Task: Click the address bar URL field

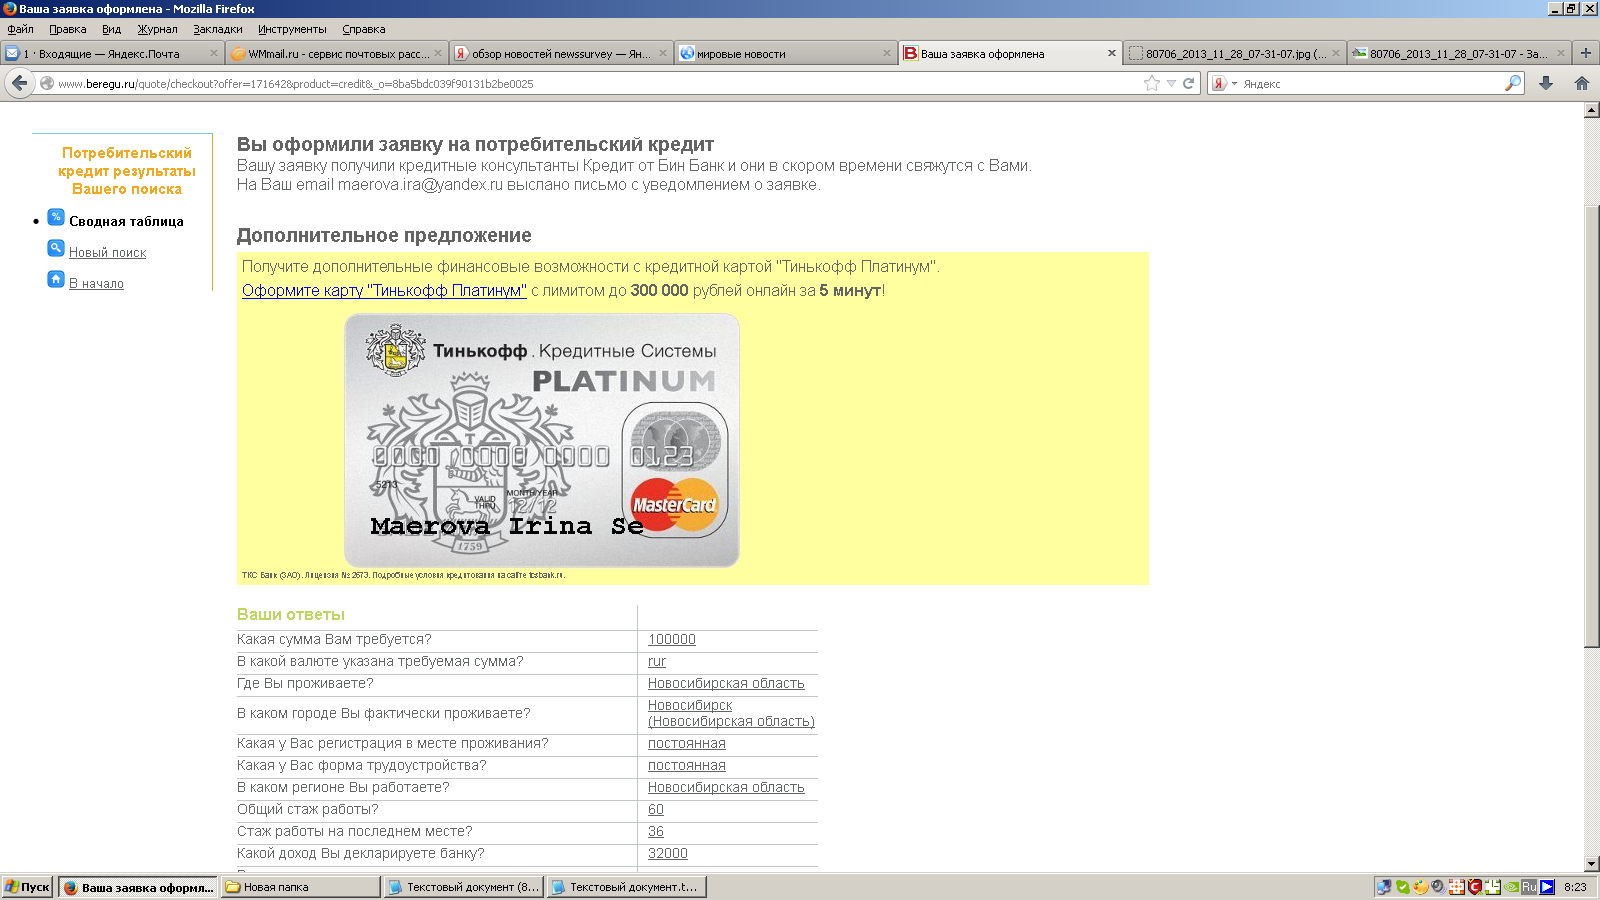Action: point(598,84)
